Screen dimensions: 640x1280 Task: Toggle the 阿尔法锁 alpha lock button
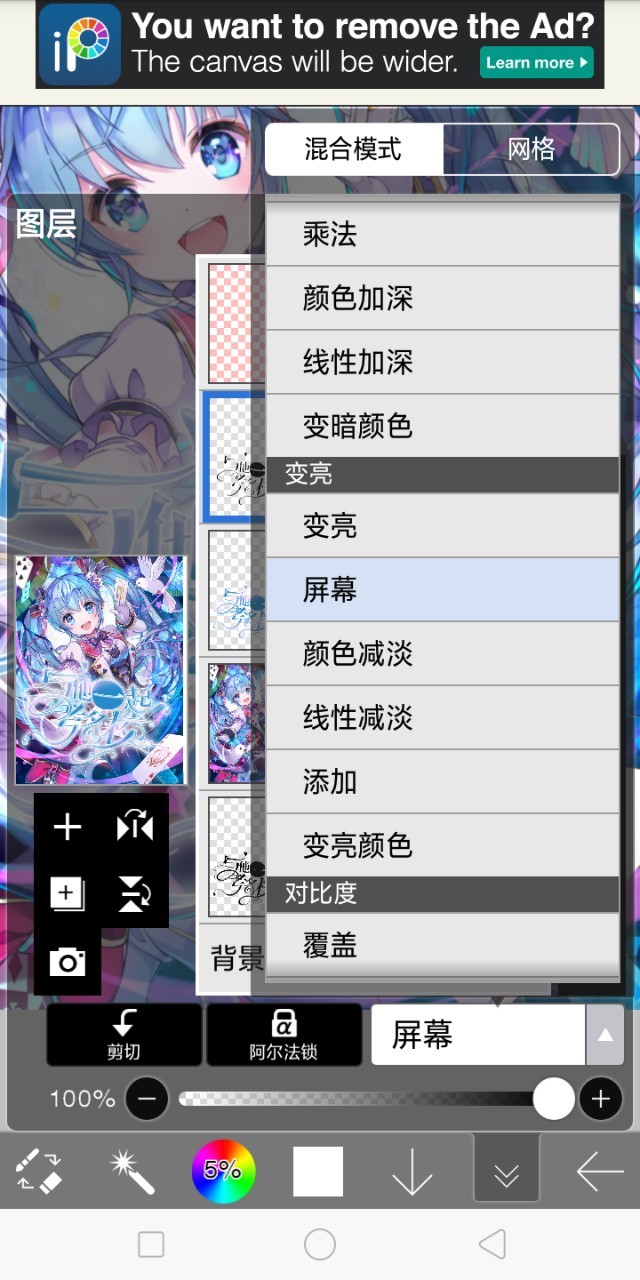(284, 1035)
